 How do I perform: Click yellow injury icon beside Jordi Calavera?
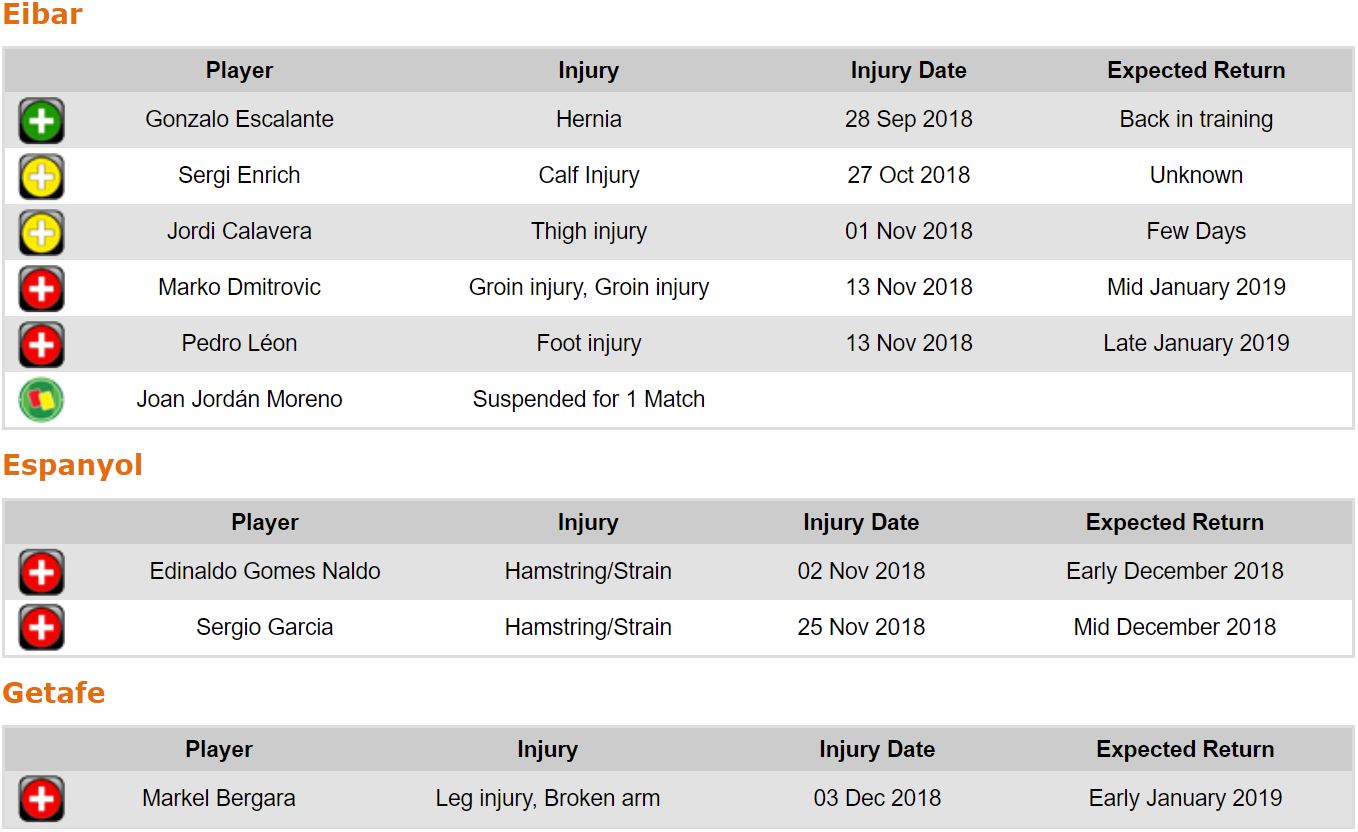click(x=41, y=233)
